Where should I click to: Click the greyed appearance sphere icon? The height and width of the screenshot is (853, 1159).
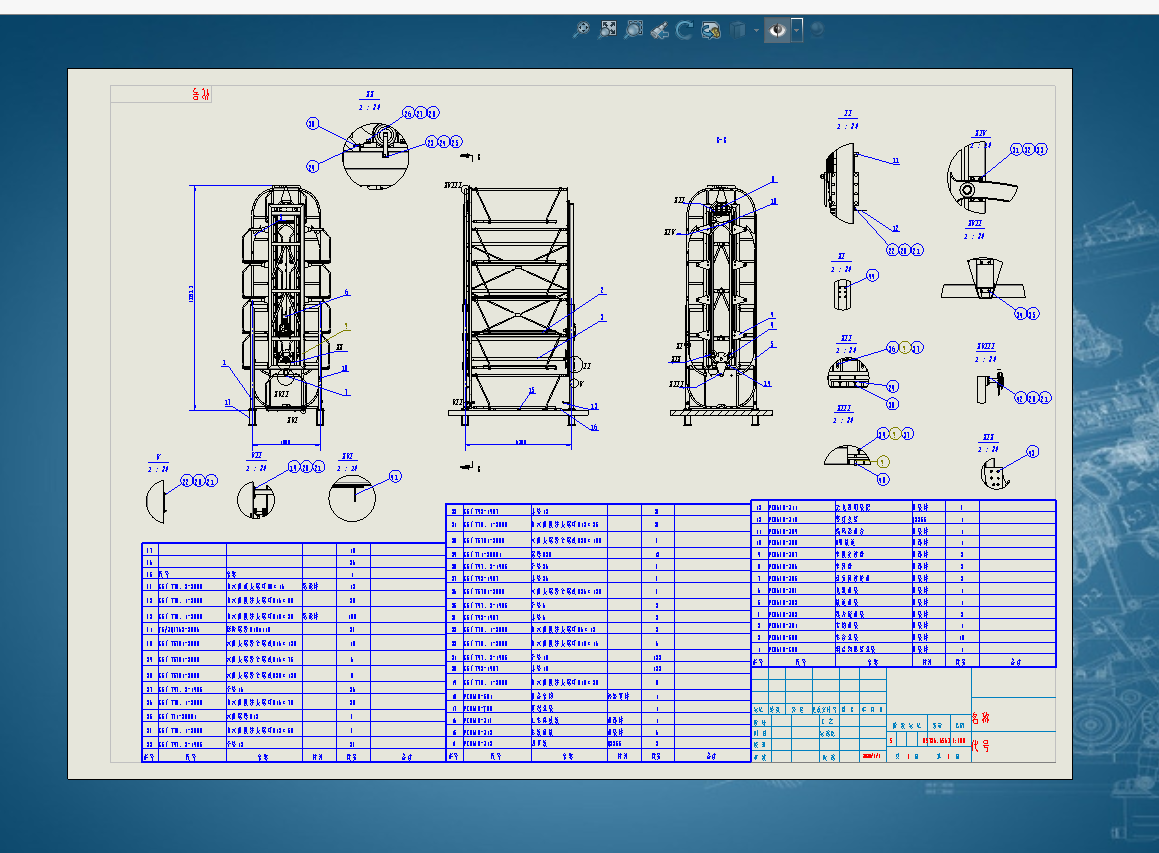tap(817, 30)
